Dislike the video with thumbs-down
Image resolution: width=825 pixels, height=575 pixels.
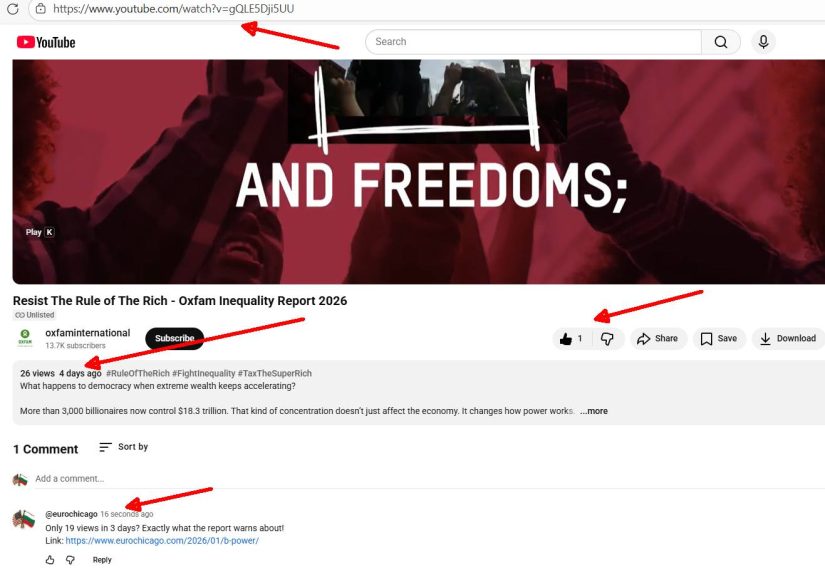pos(607,339)
